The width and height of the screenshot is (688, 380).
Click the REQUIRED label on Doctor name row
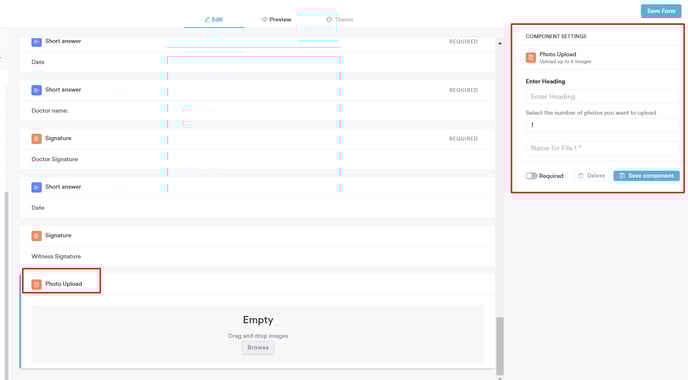[x=463, y=90]
